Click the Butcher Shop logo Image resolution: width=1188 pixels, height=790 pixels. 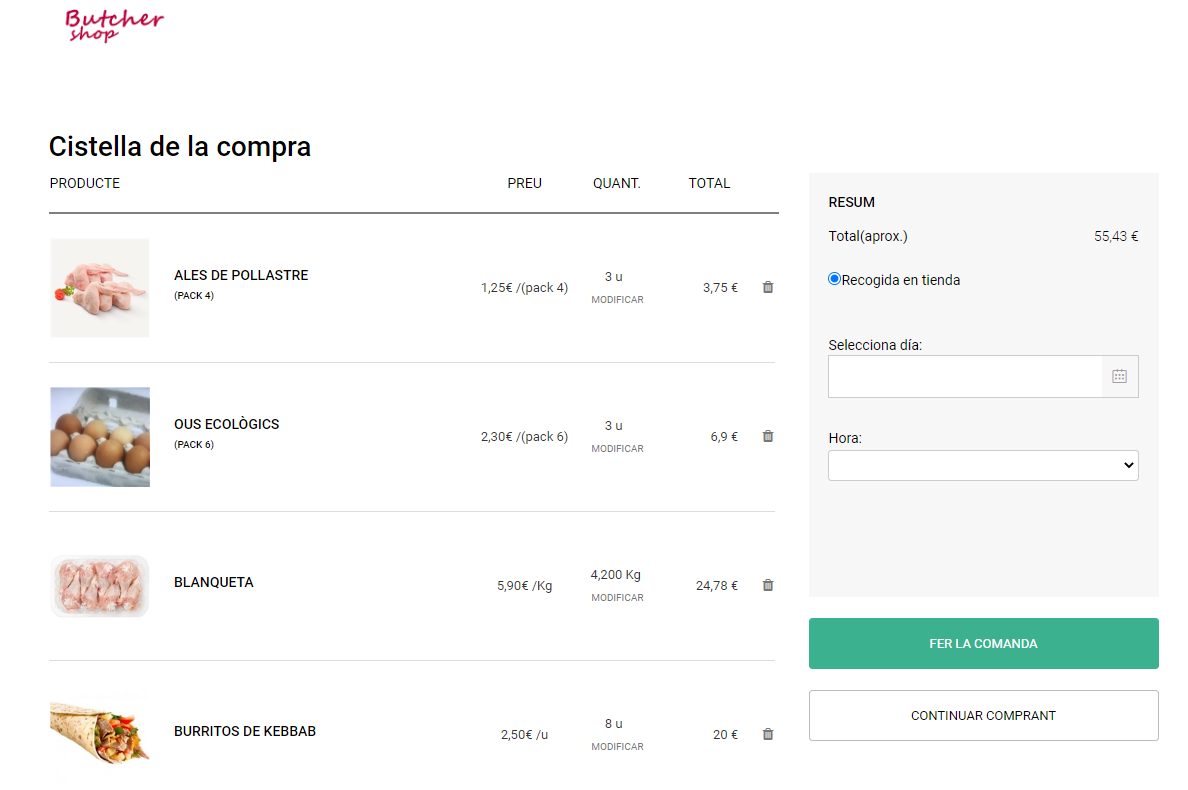[x=113, y=24]
